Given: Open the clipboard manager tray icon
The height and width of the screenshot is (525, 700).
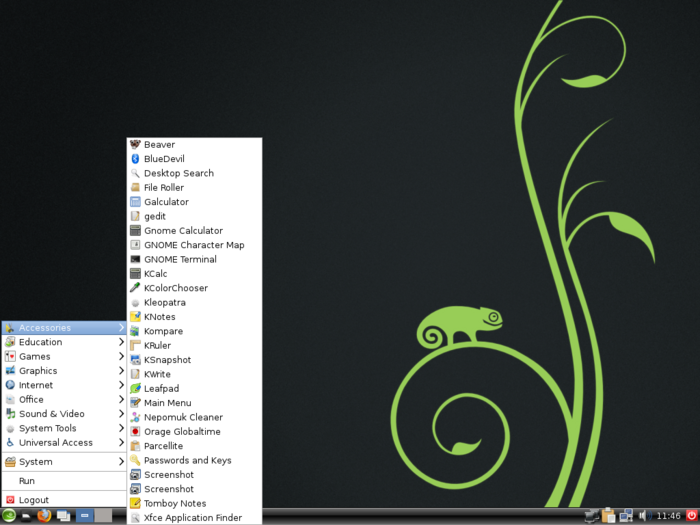Looking at the screenshot, I should [608, 516].
